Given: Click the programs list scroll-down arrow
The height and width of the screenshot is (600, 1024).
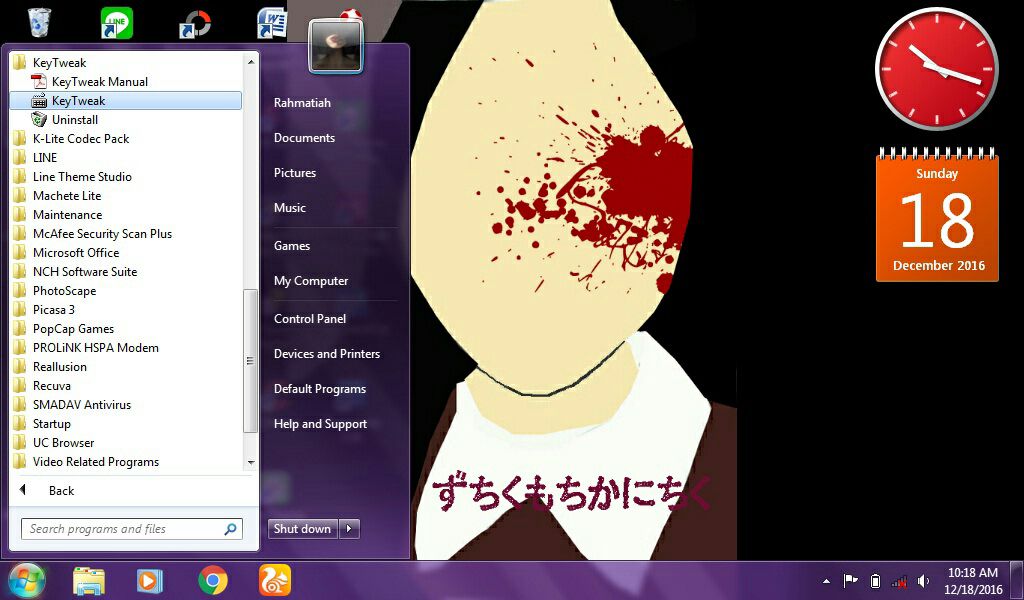Looking at the screenshot, I should [x=251, y=463].
